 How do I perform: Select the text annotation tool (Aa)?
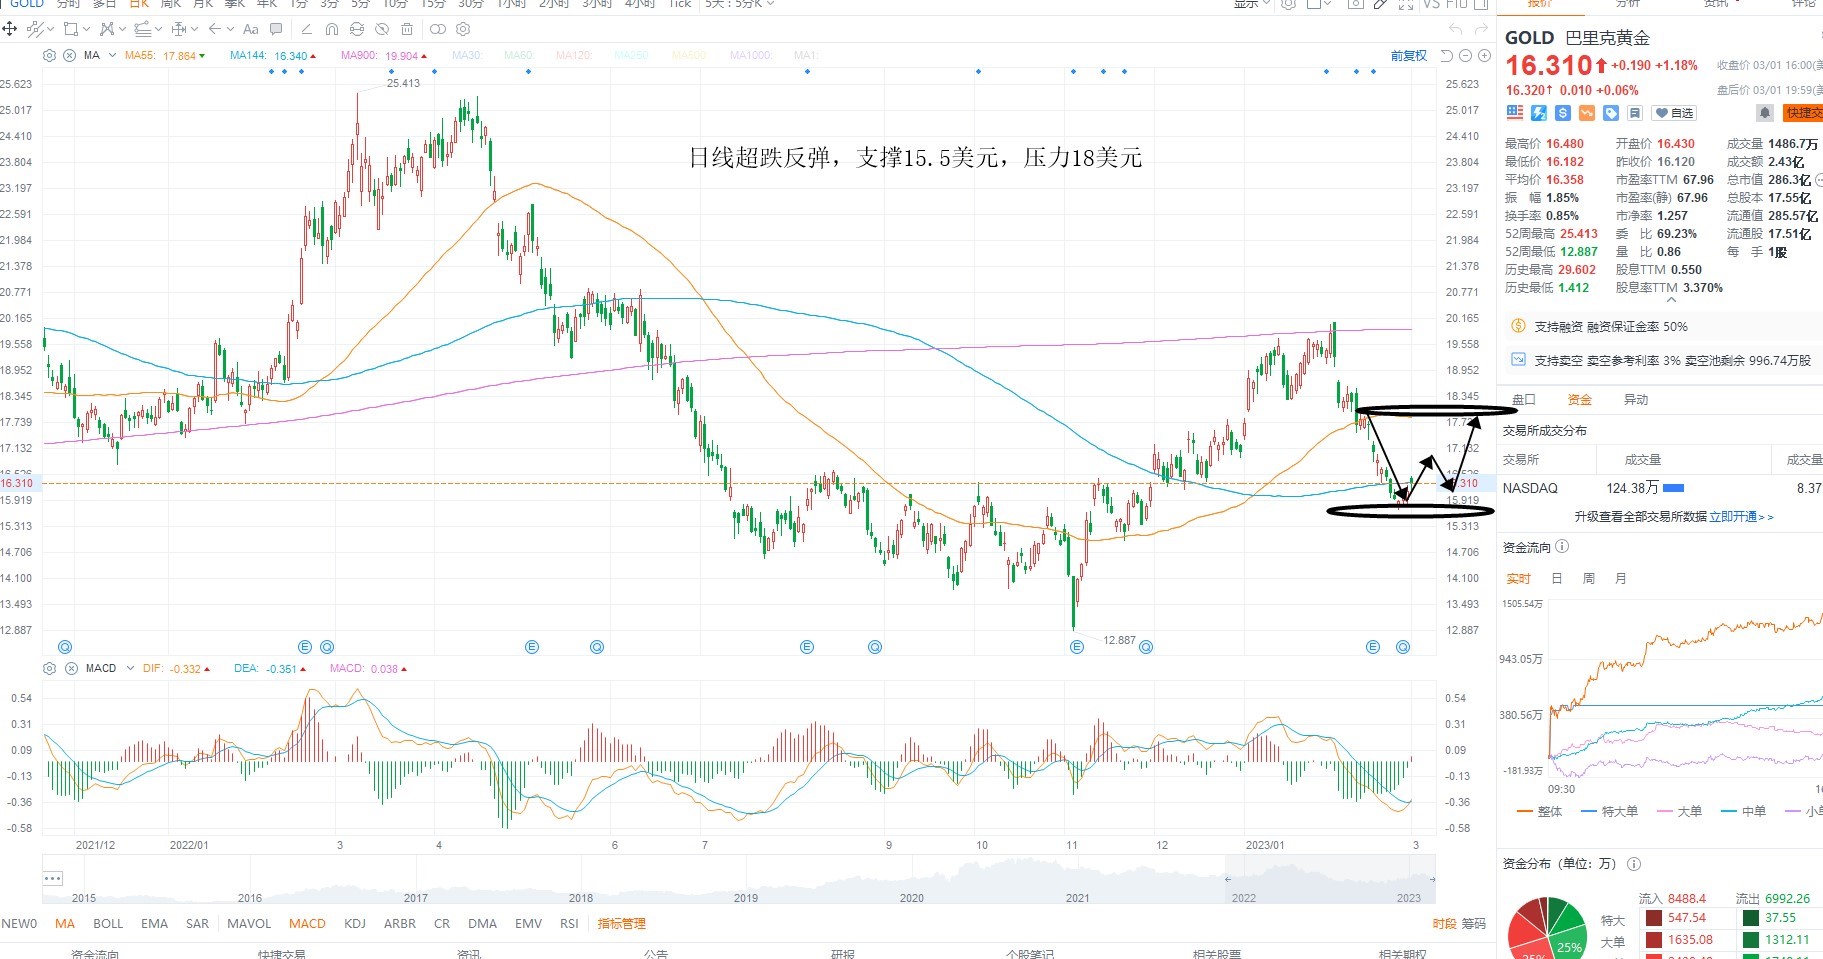(x=251, y=29)
